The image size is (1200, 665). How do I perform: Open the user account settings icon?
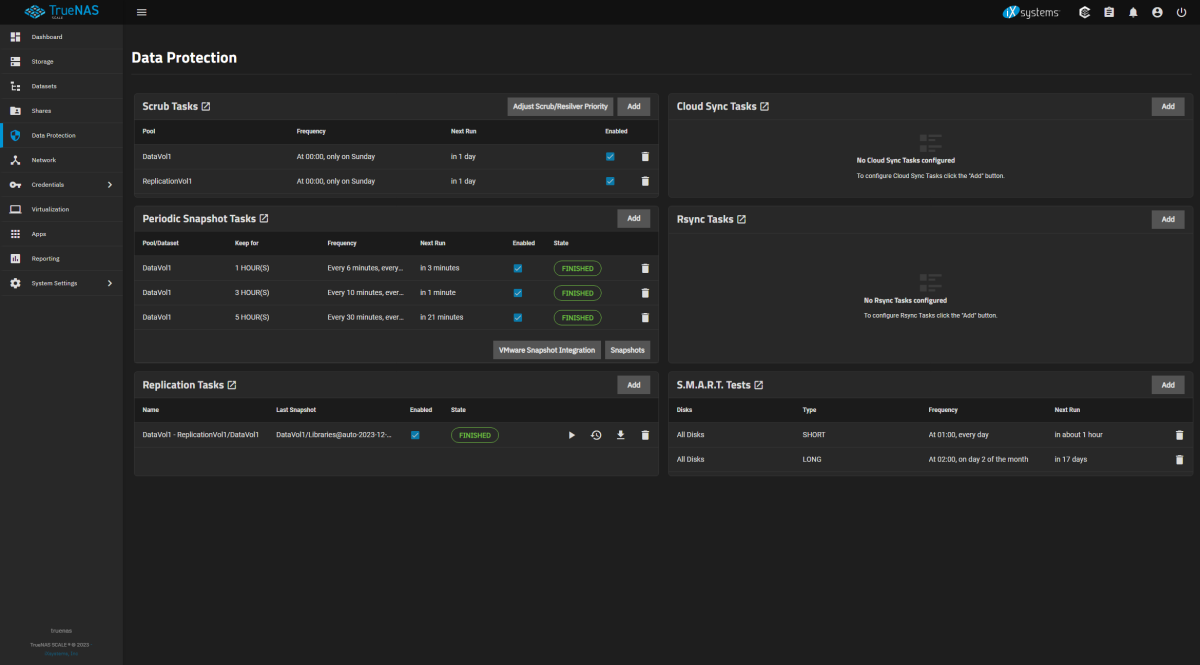[1157, 12]
